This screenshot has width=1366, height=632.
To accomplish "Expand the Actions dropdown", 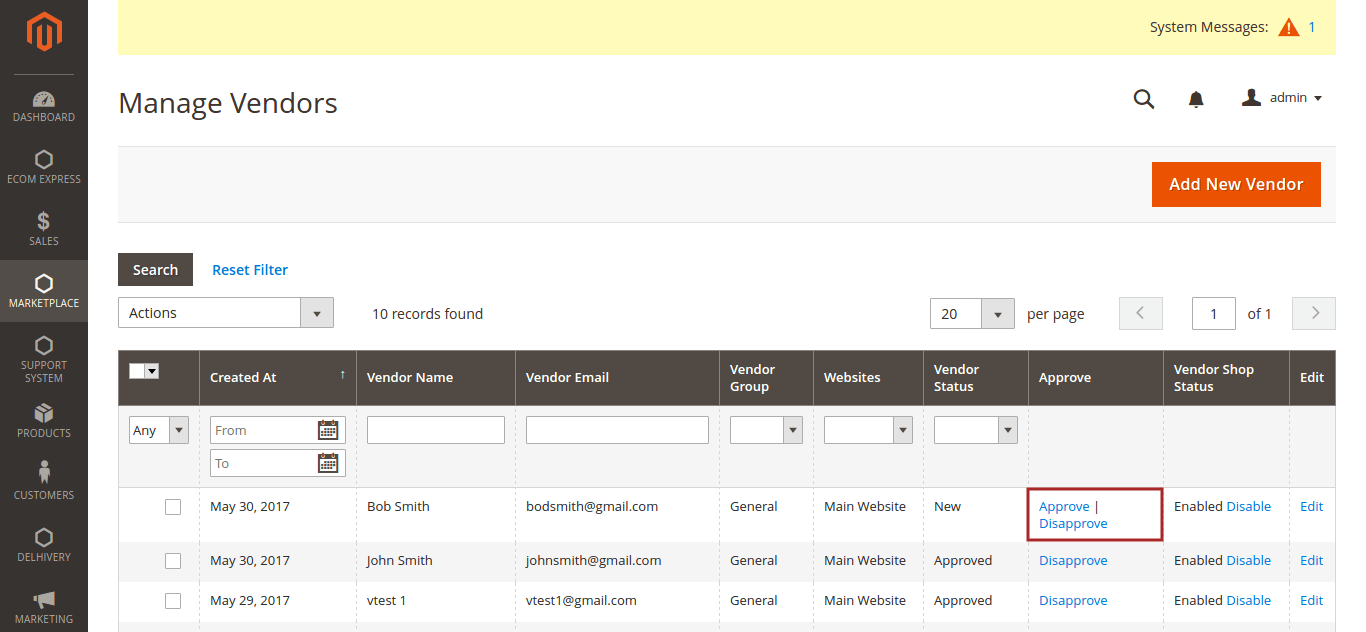I will click(226, 313).
